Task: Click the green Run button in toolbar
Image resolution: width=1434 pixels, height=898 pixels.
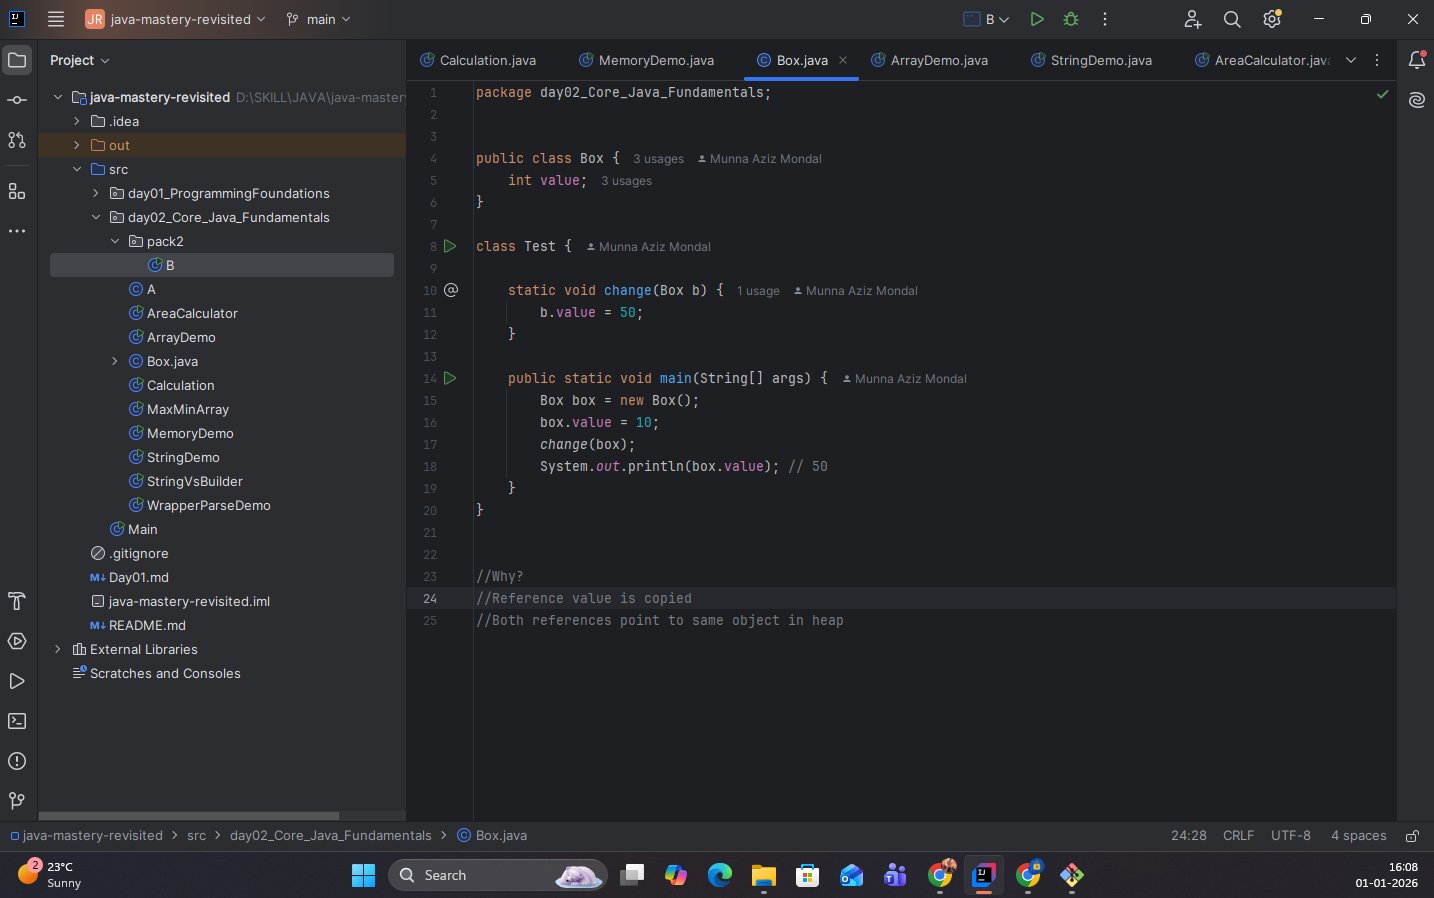Action: (1037, 19)
